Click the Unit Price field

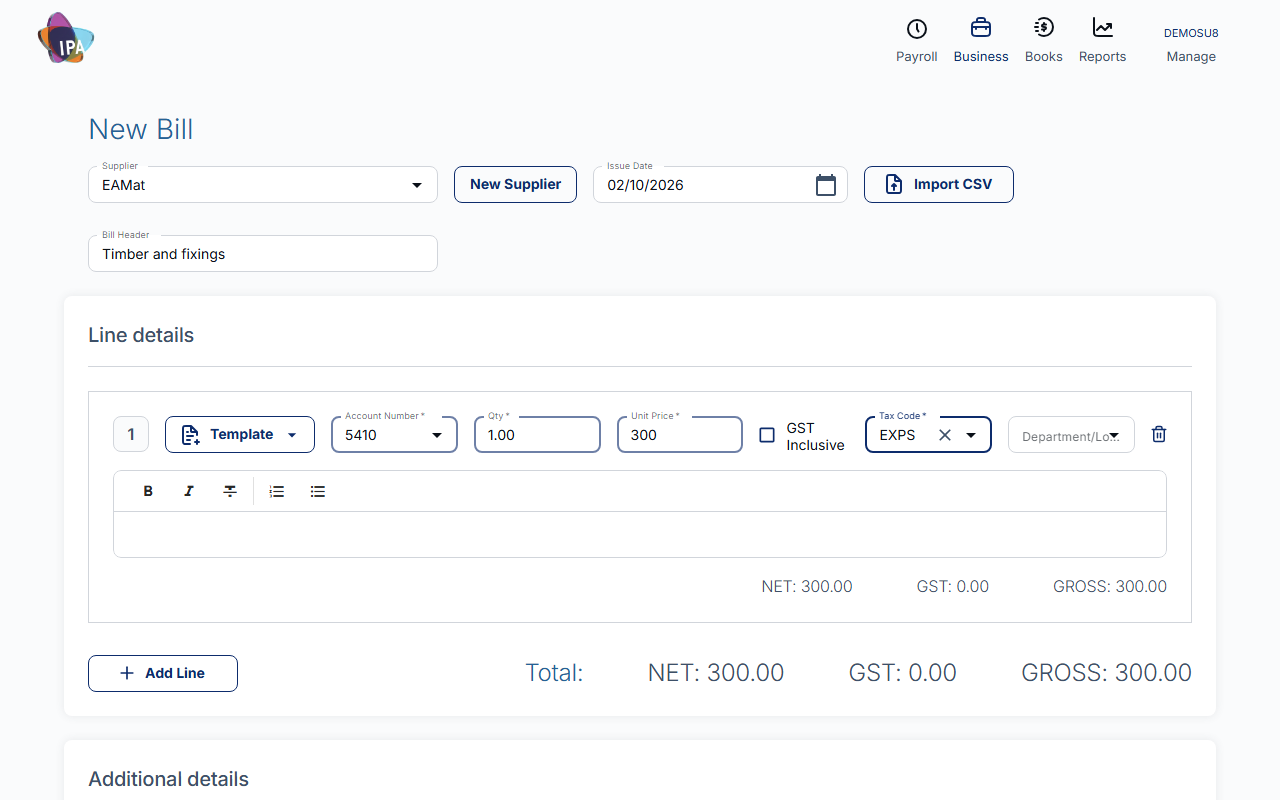coord(680,435)
